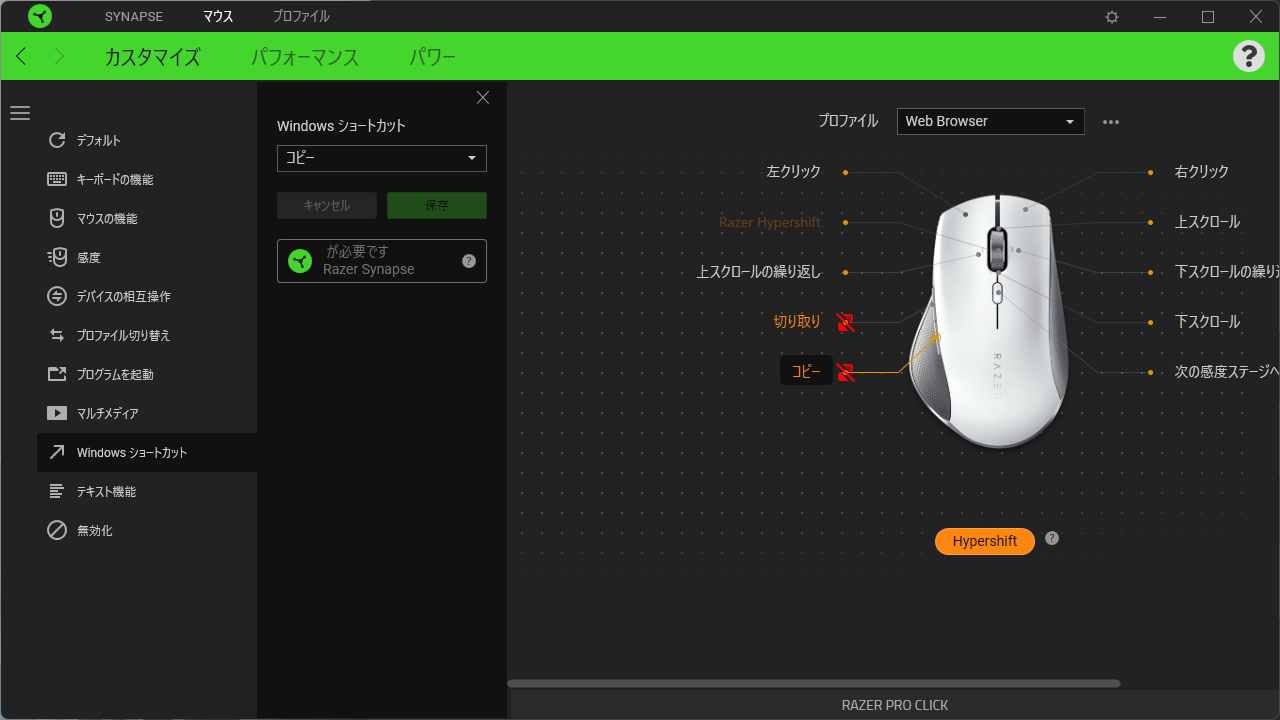Open the パフォーマンス tab
Screen dimensions: 1280x720
click(305, 57)
